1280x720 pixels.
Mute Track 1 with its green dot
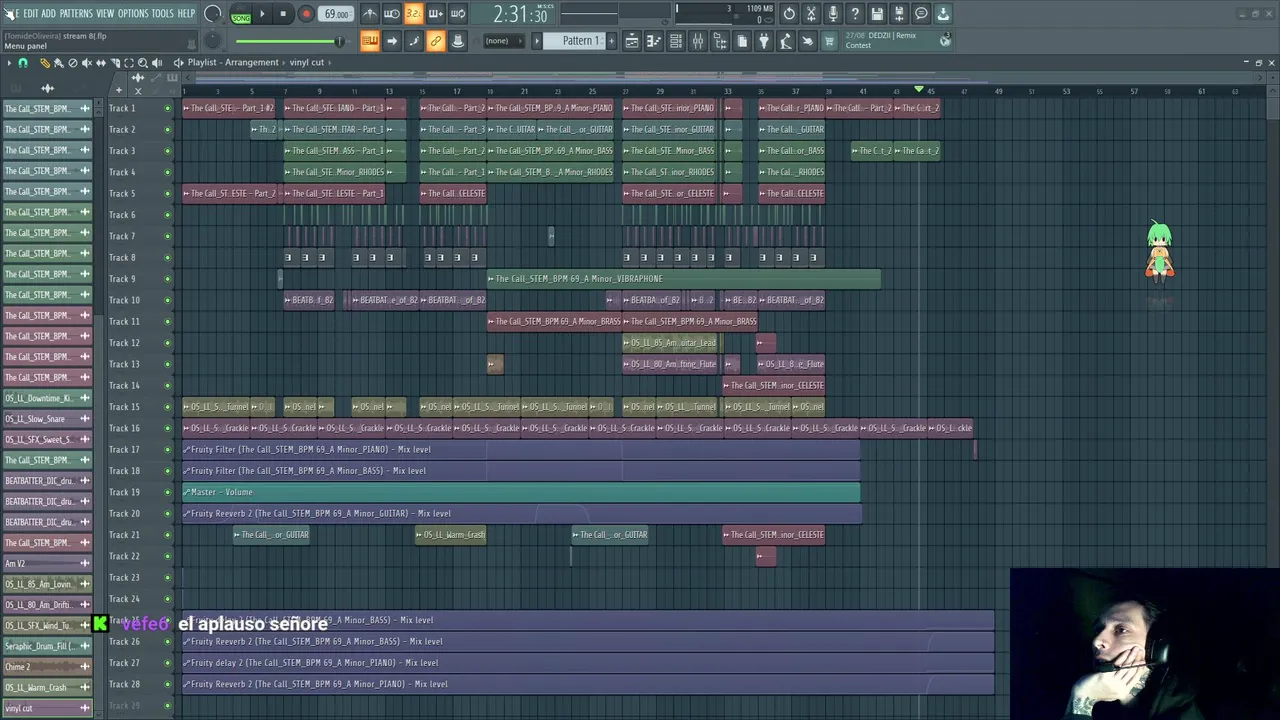coord(167,108)
